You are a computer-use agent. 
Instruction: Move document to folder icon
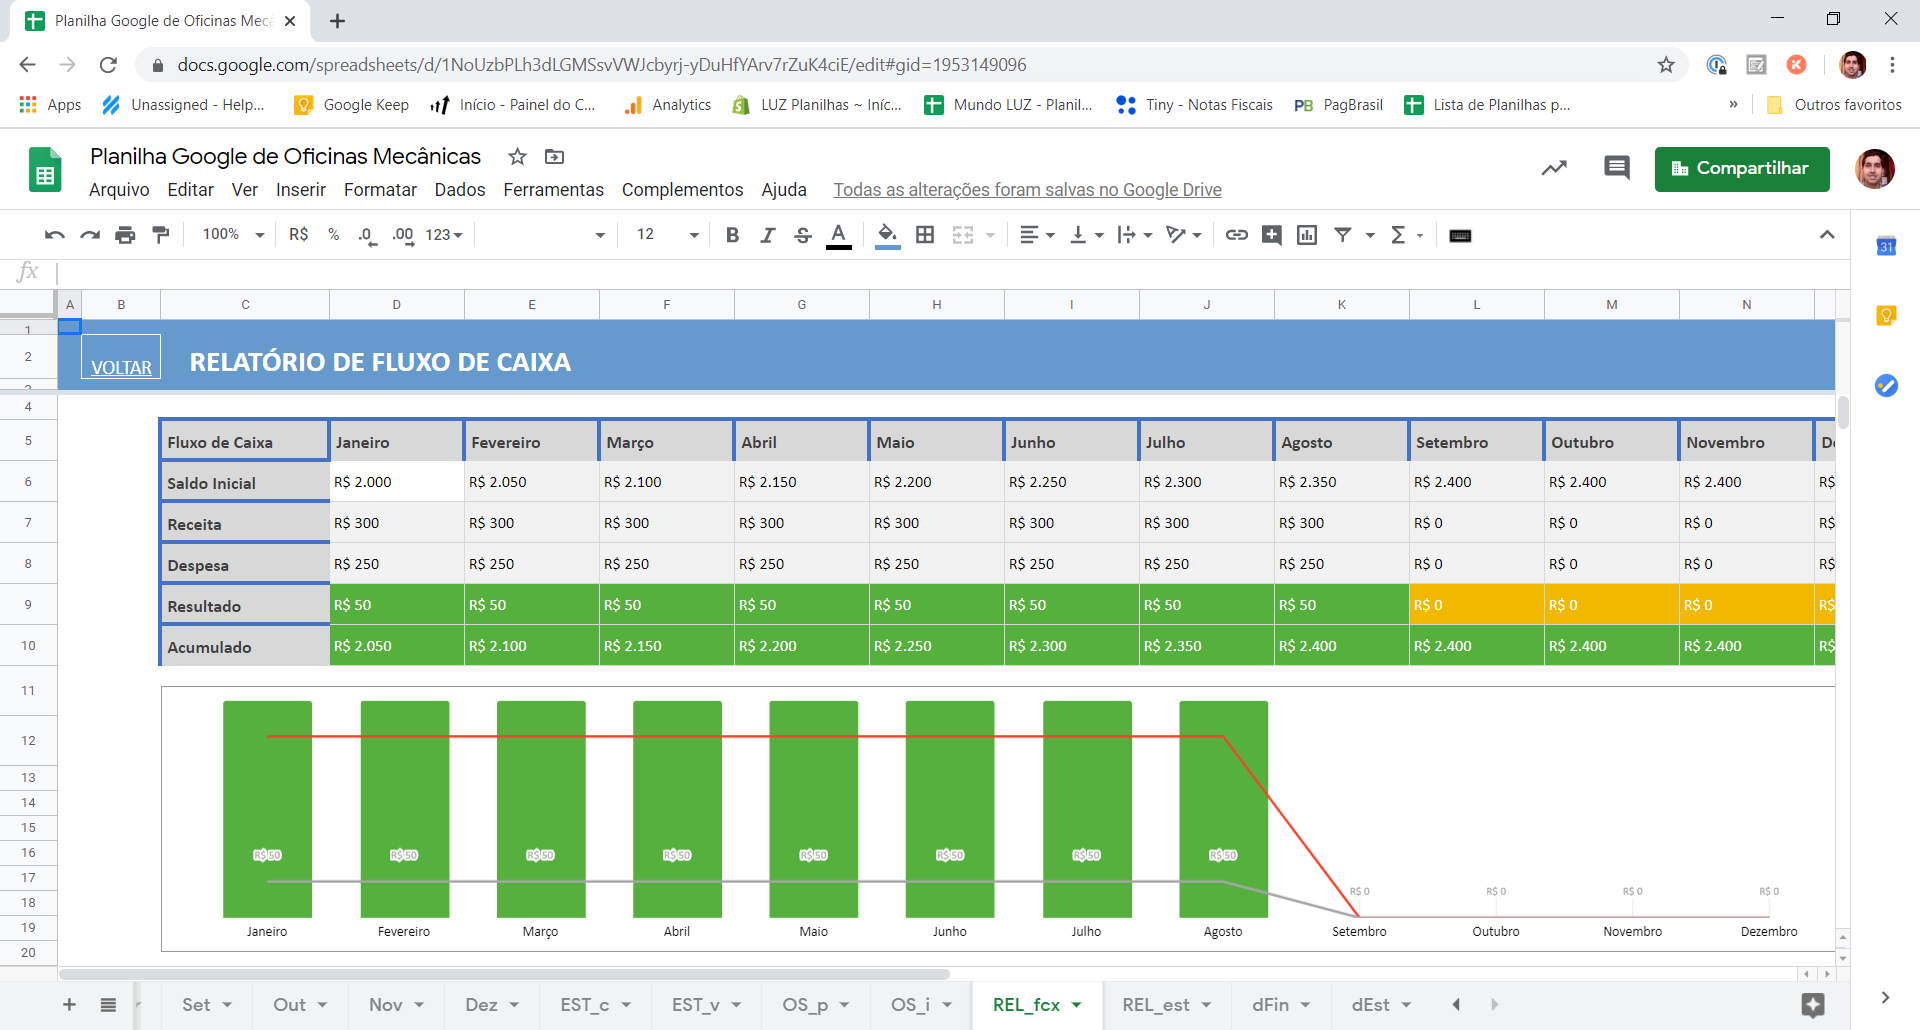pos(554,156)
